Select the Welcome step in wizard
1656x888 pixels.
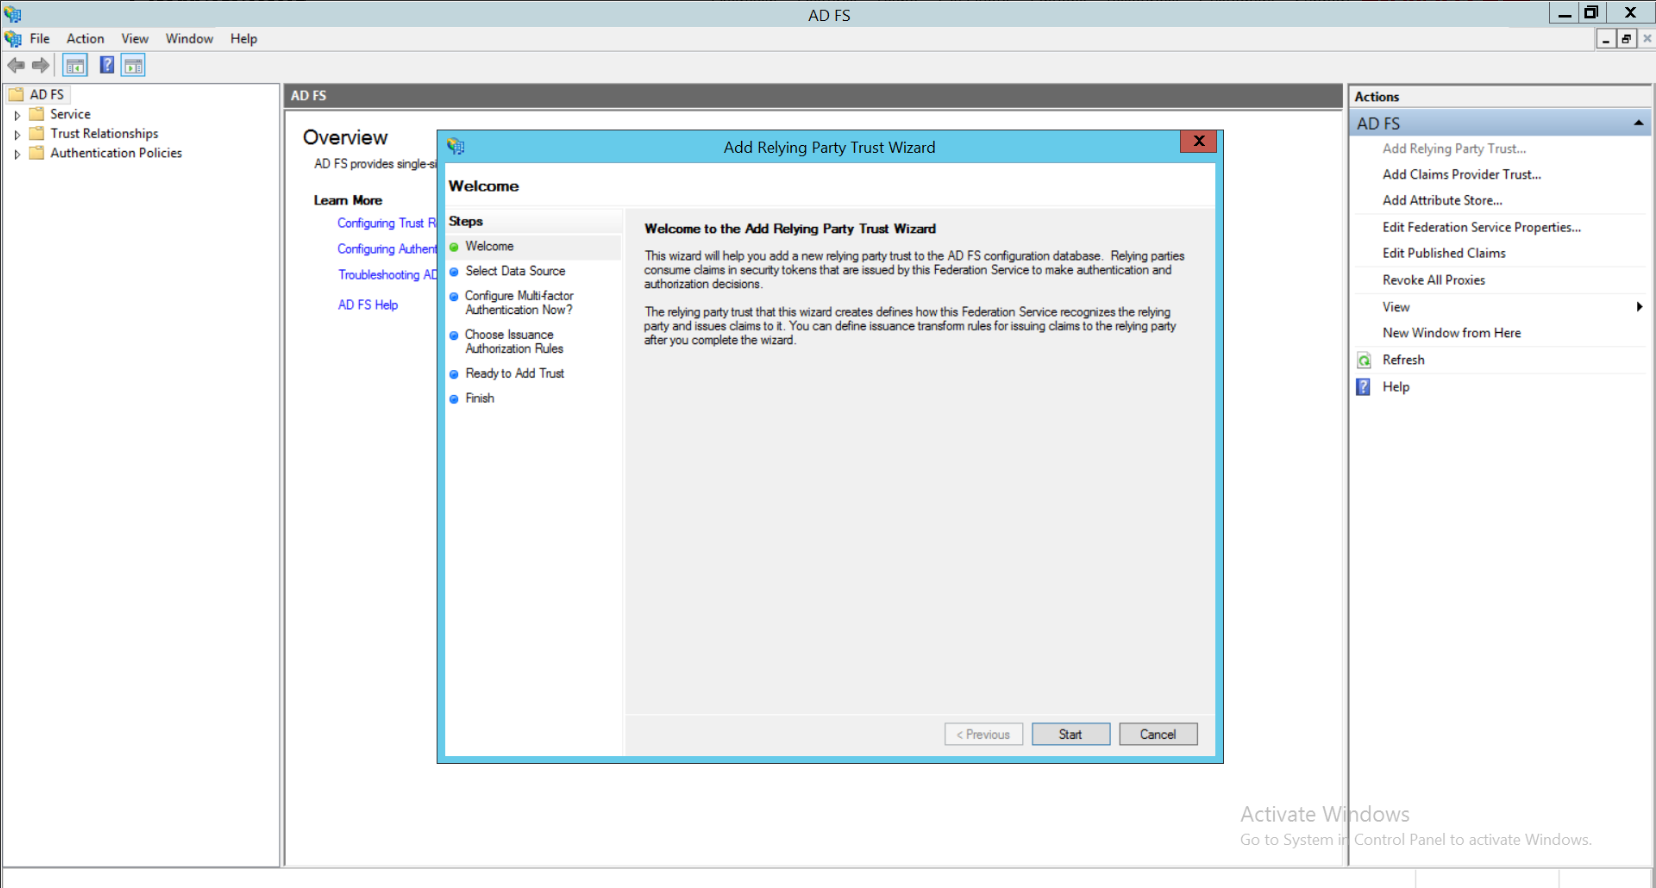click(489, 246)
